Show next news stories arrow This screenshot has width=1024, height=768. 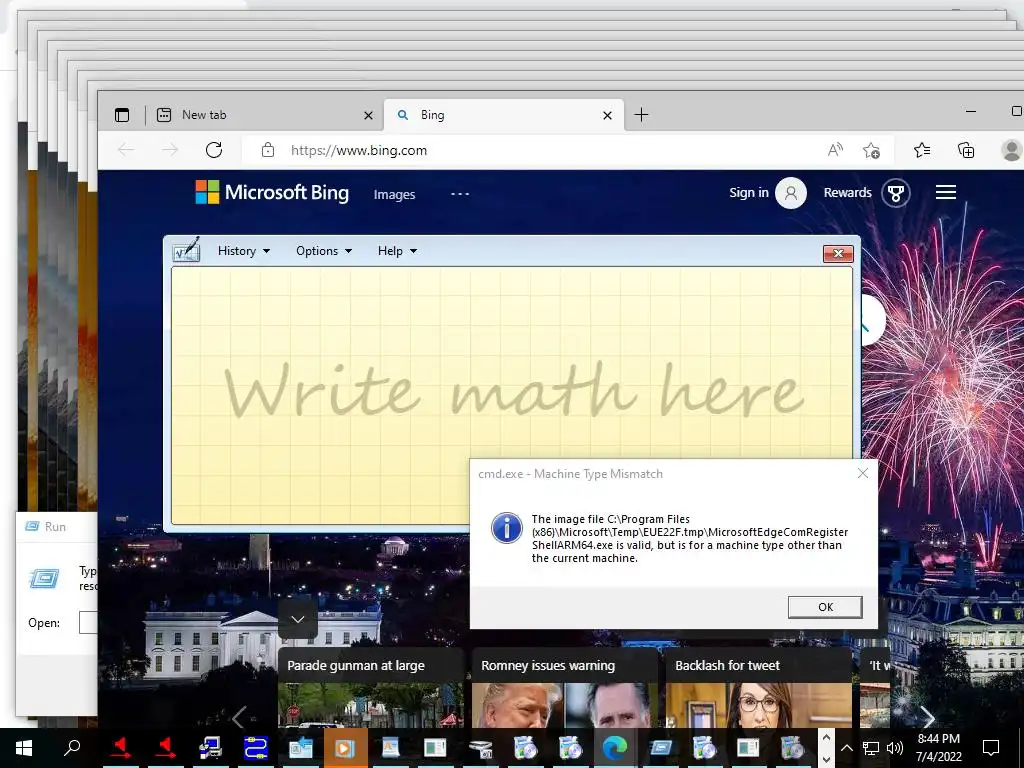pyautogui.click(x=928, y=718)
